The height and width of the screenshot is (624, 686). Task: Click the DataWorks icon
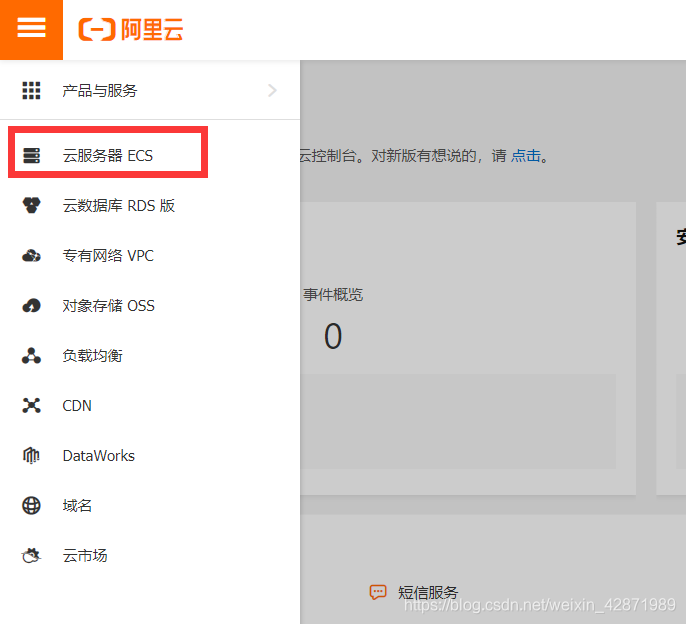click(31, 456)
